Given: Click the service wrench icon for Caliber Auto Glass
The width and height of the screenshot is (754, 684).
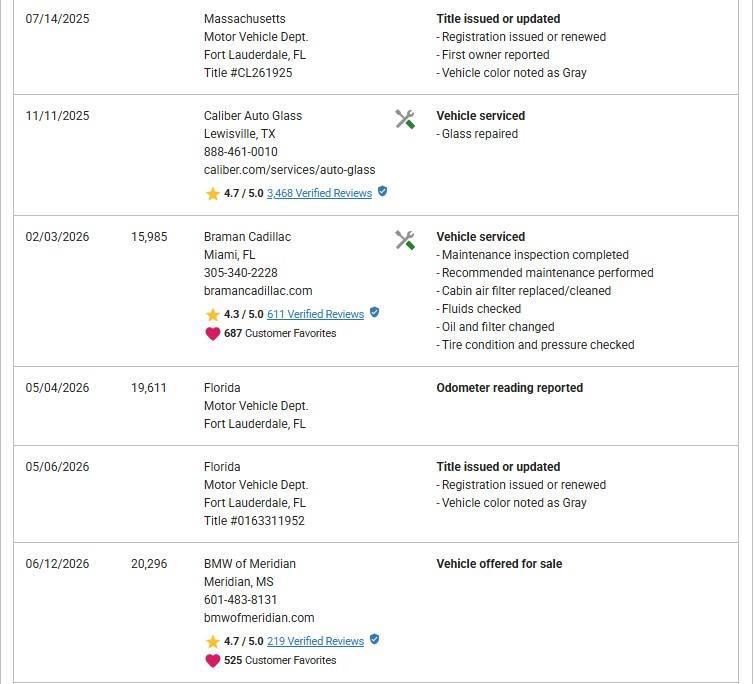Looking at the screenshot, I should click(405, 119).
